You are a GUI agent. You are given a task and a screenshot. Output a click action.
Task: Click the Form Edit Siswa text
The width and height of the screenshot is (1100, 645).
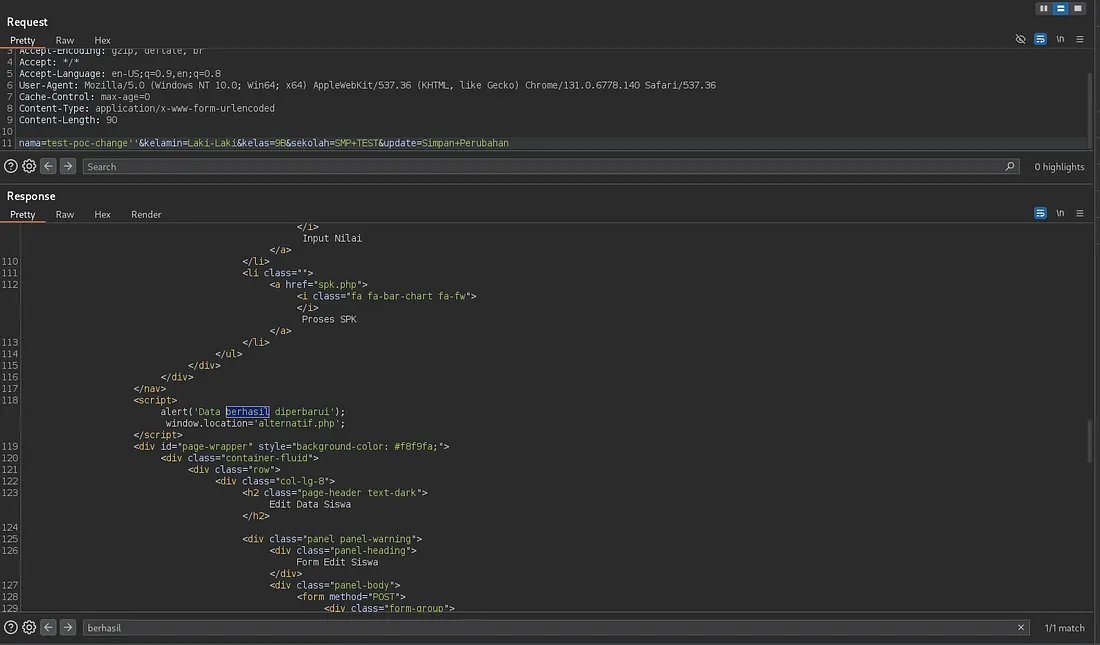tap(337, 562)
